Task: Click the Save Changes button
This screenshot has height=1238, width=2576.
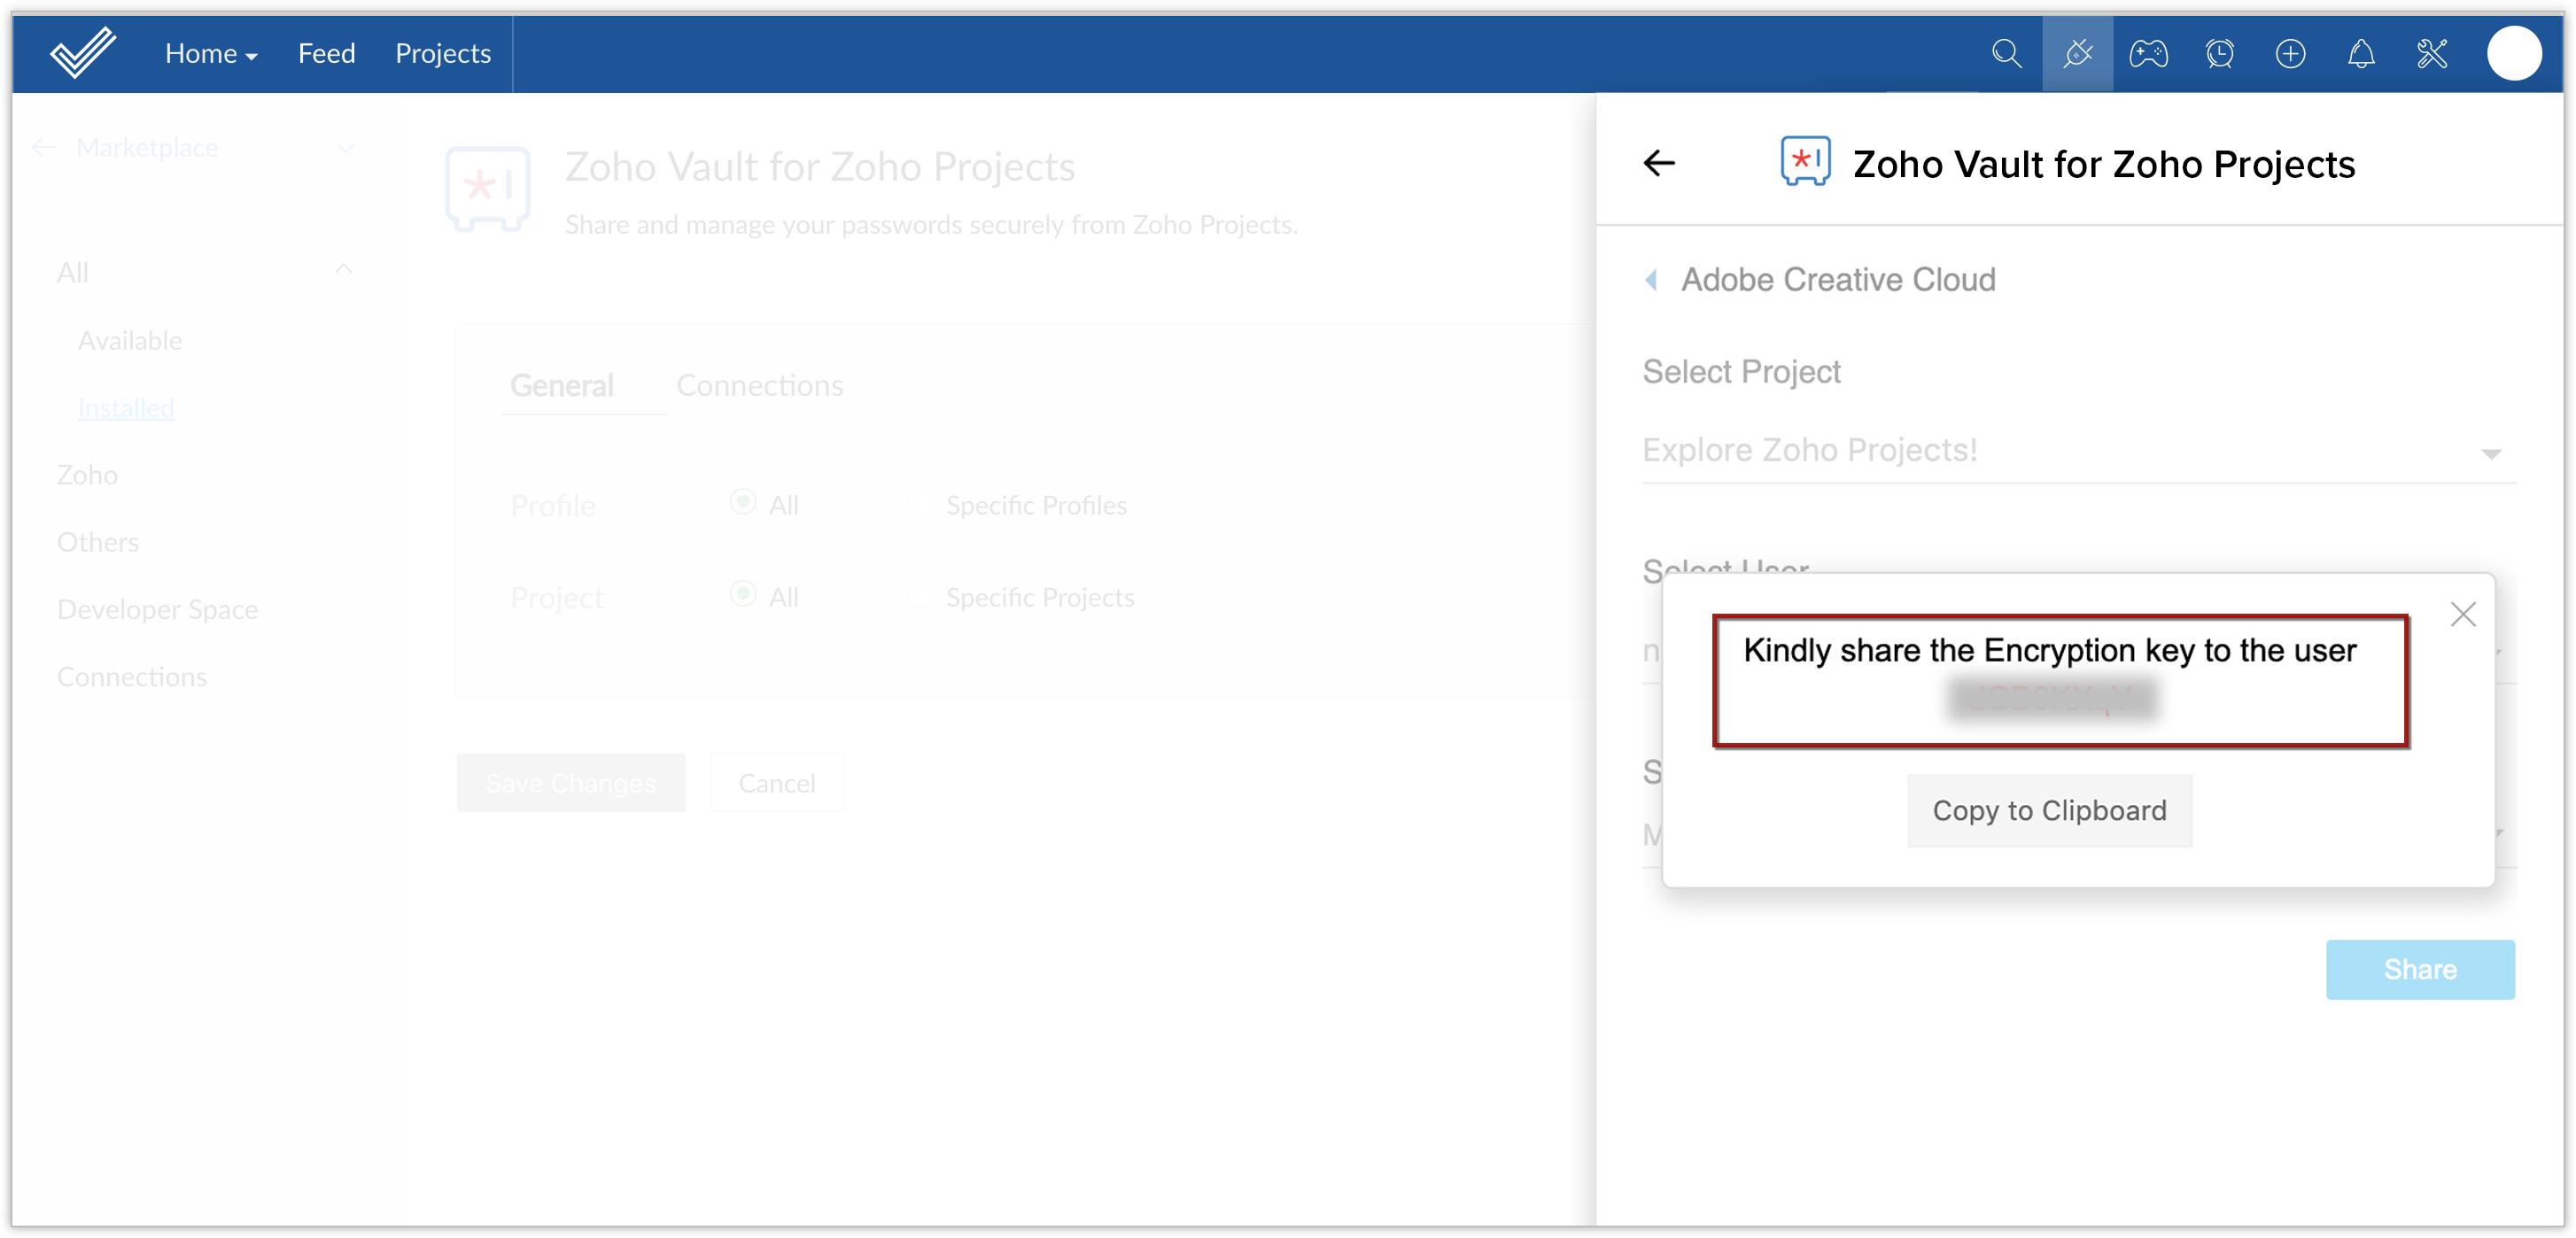Action: pos(570,783)
